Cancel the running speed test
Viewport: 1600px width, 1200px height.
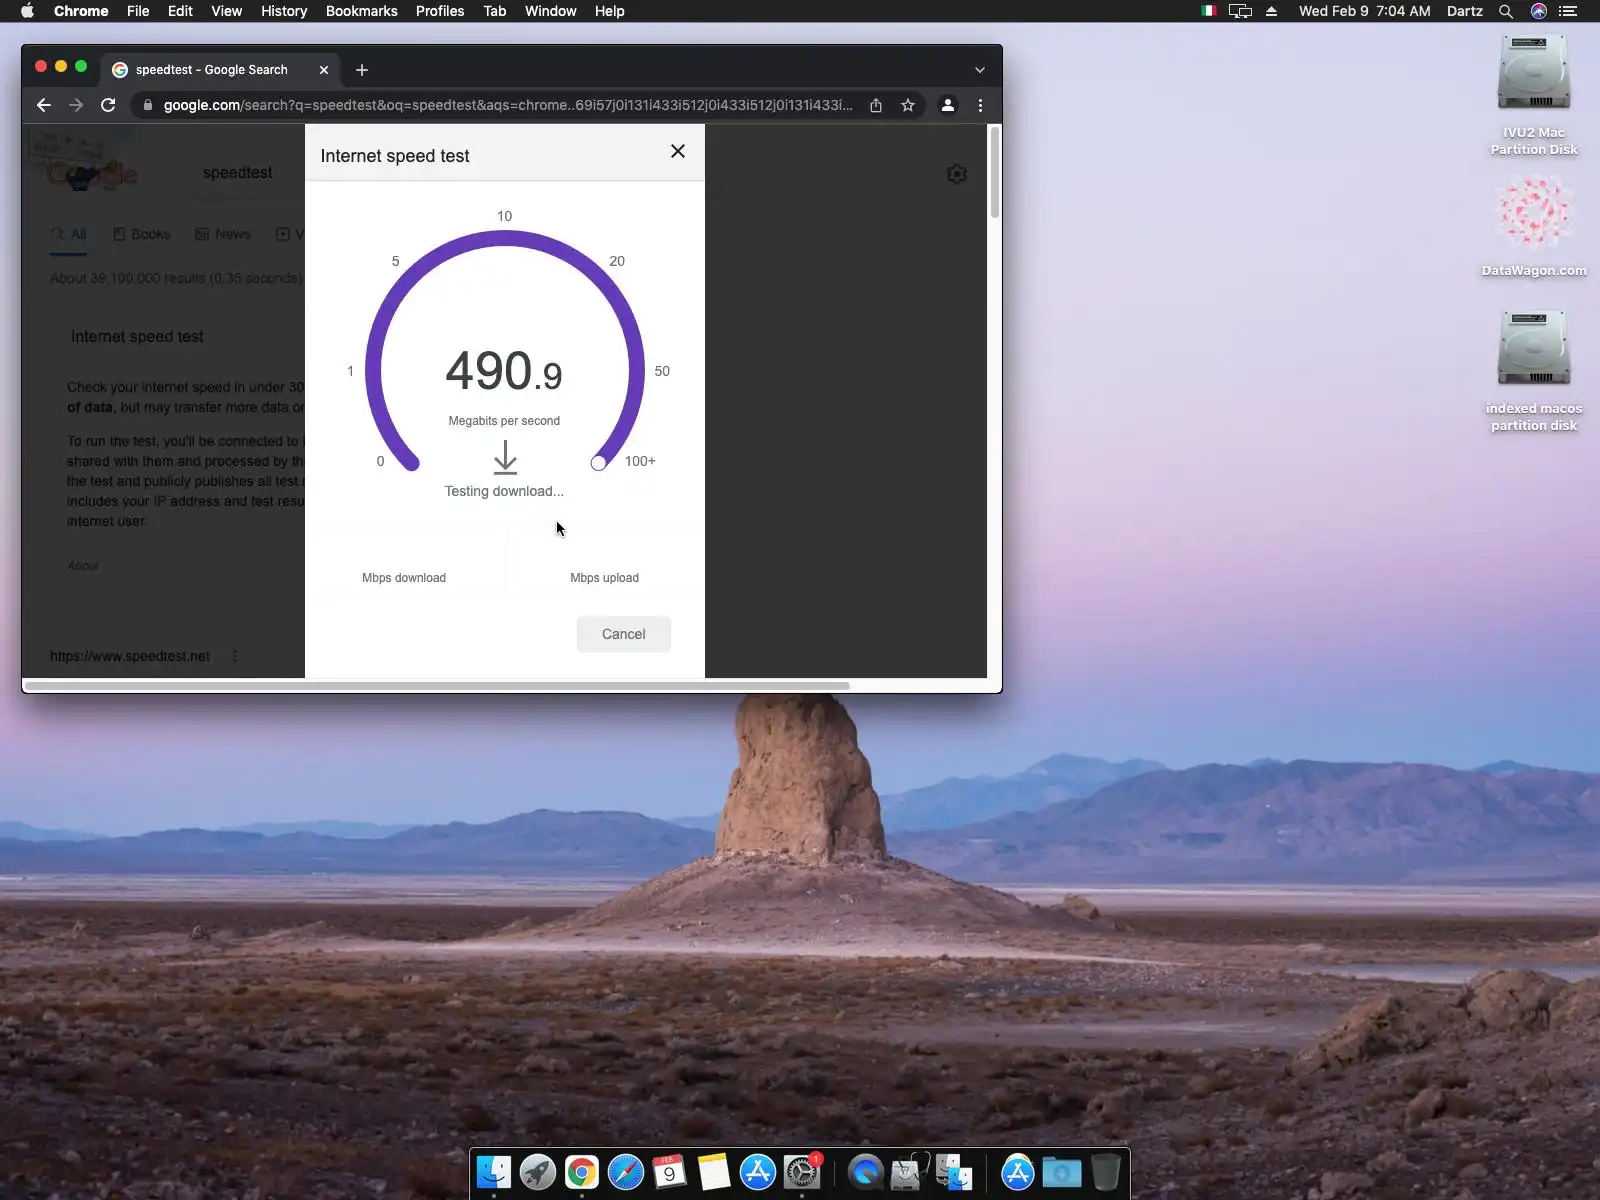pos(624,634)
